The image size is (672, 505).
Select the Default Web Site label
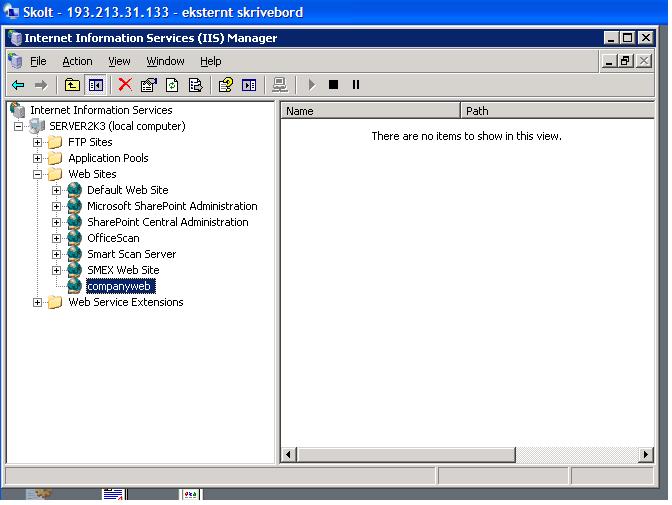point(128,190)
